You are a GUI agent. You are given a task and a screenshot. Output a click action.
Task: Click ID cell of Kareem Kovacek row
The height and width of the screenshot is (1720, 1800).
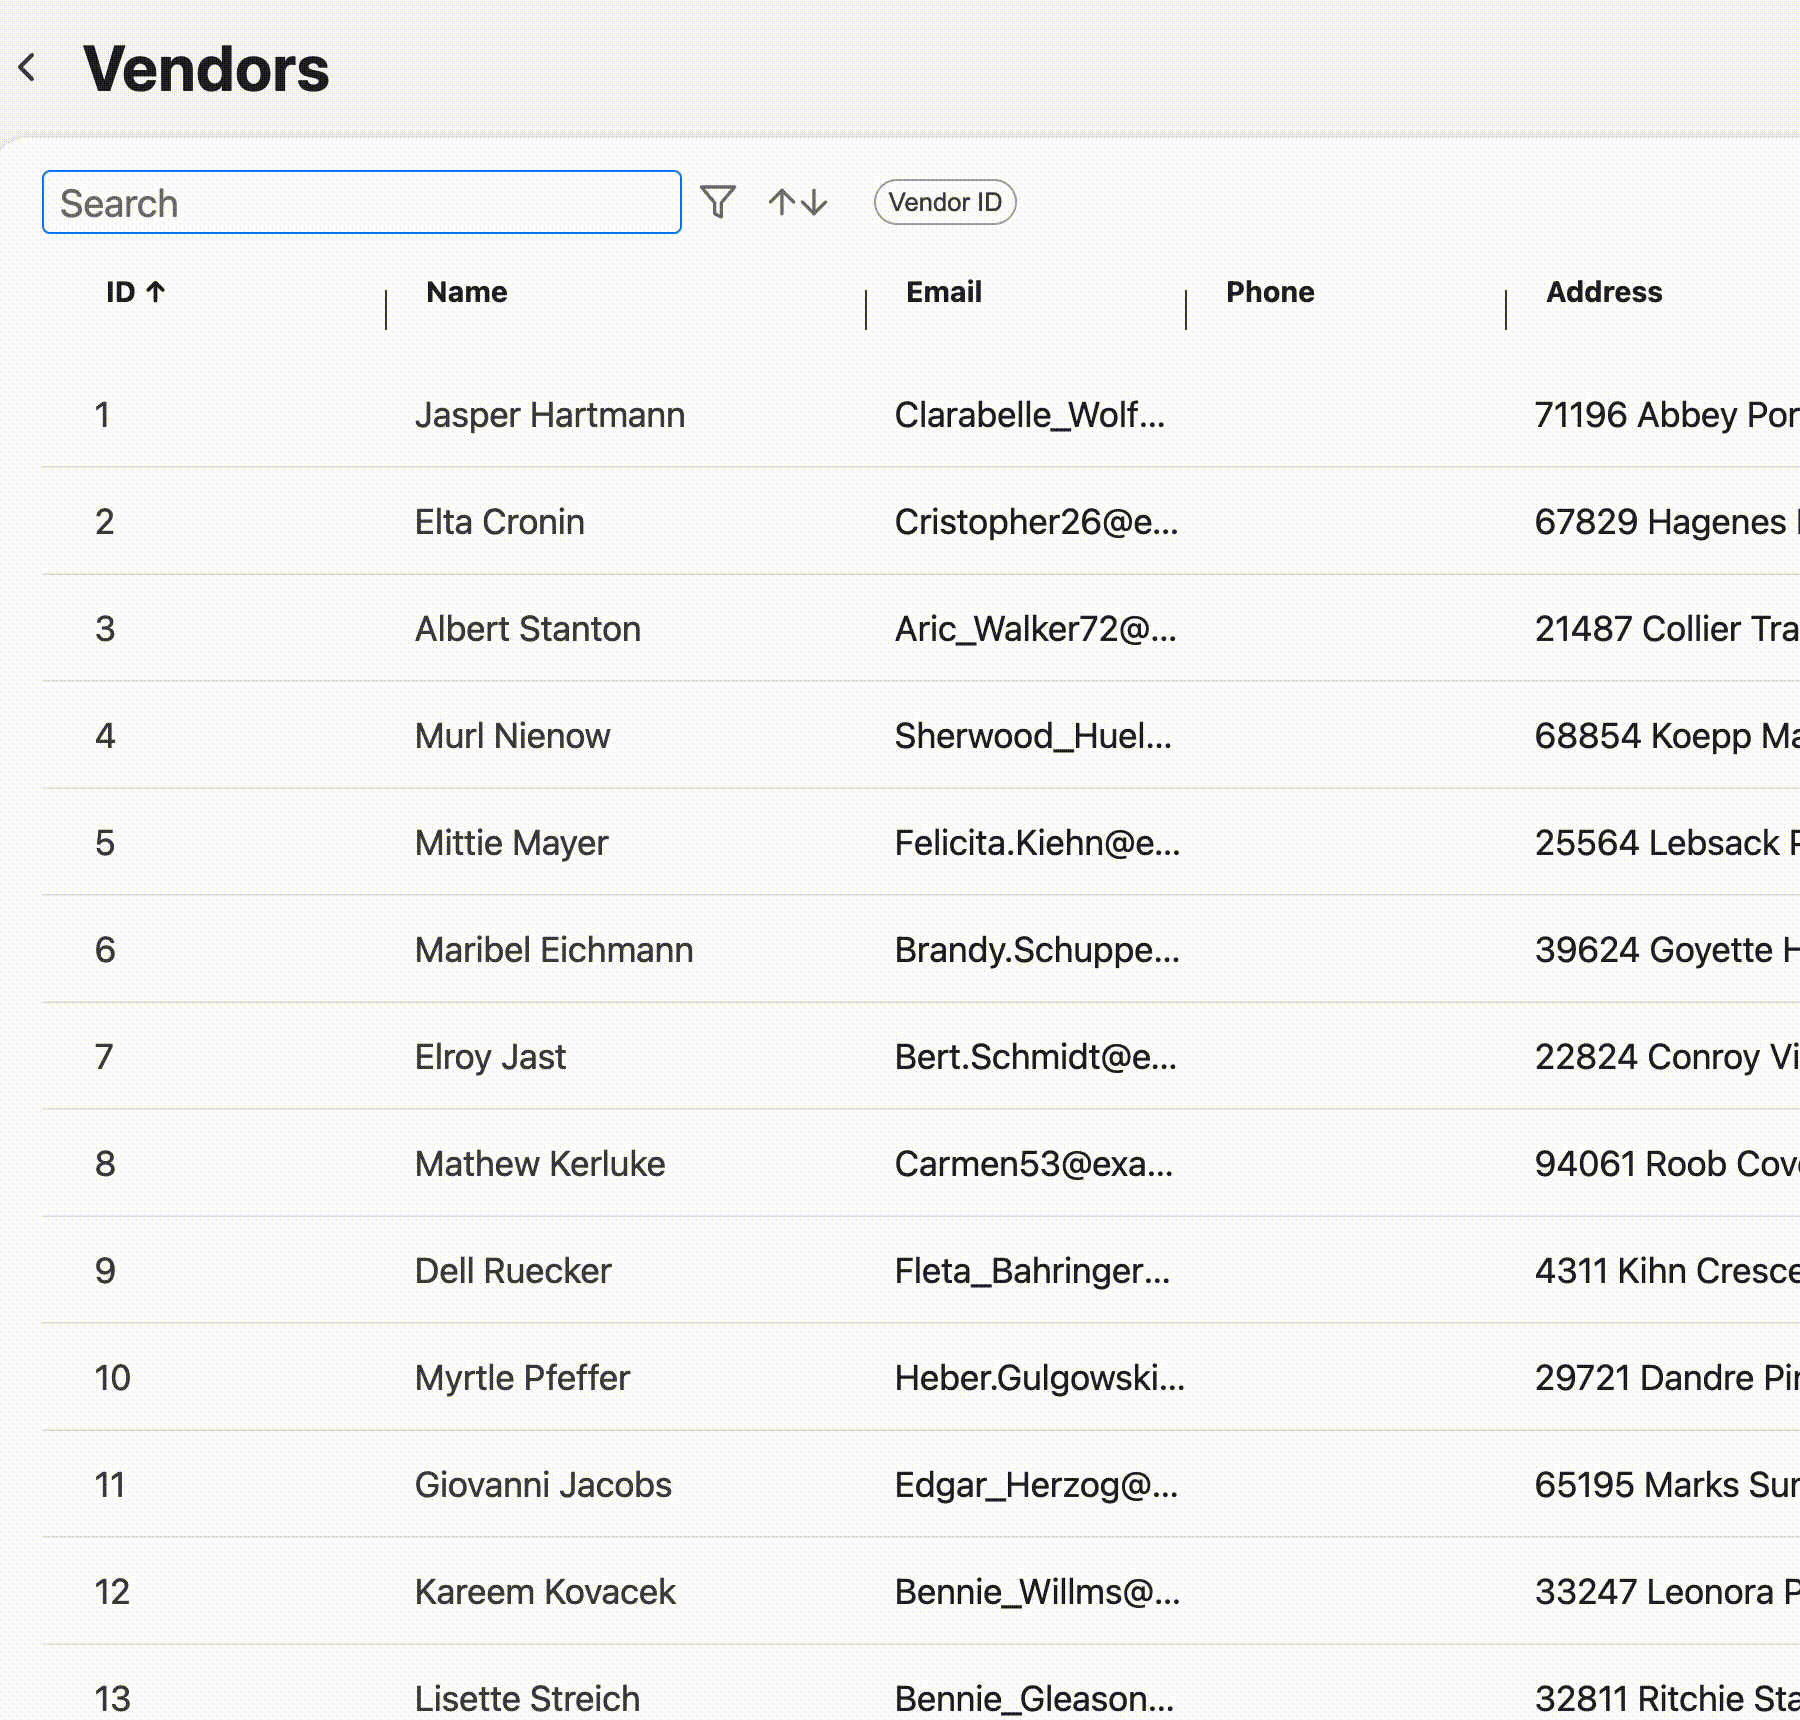coord(112,1592)
